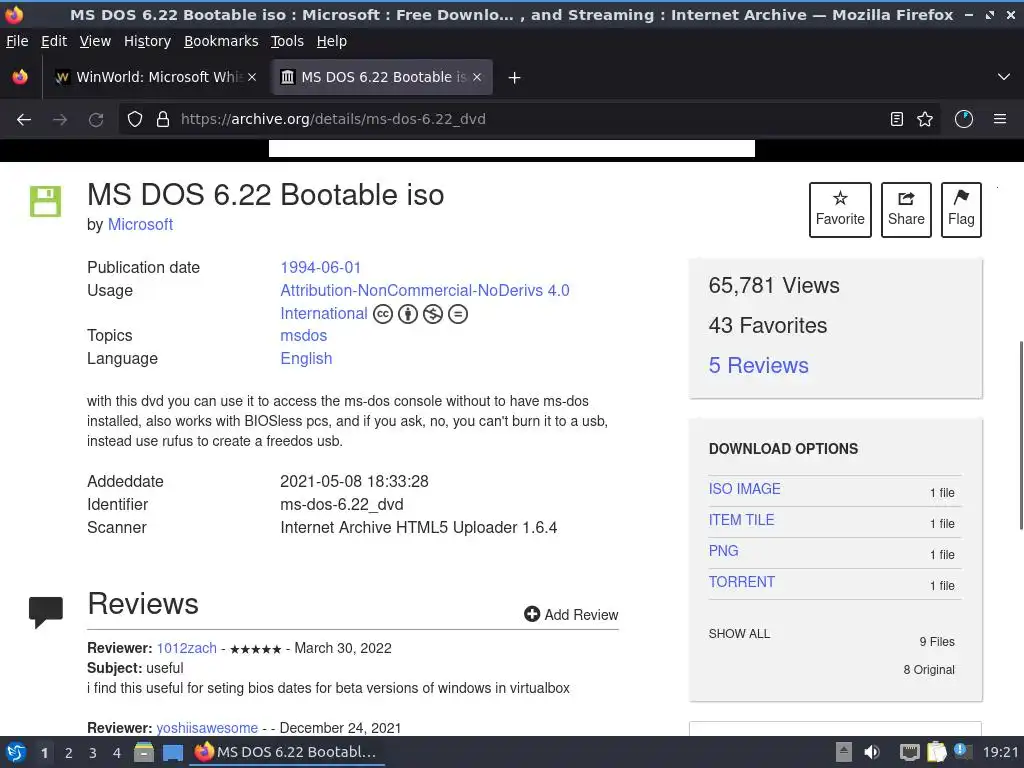Download the ISO IMAGE option
This screenshot has height=768, width=1024.
(744, 488)
